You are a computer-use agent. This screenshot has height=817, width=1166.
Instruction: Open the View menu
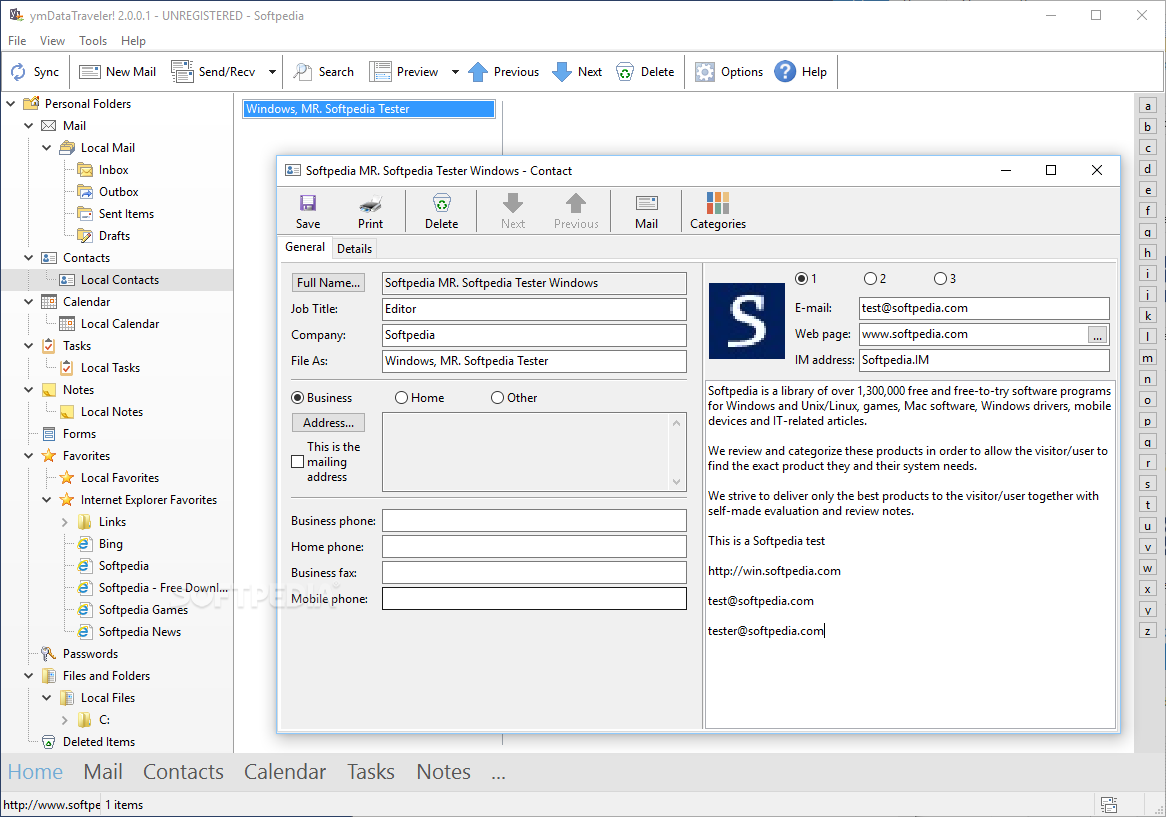[x=52, y=41]
